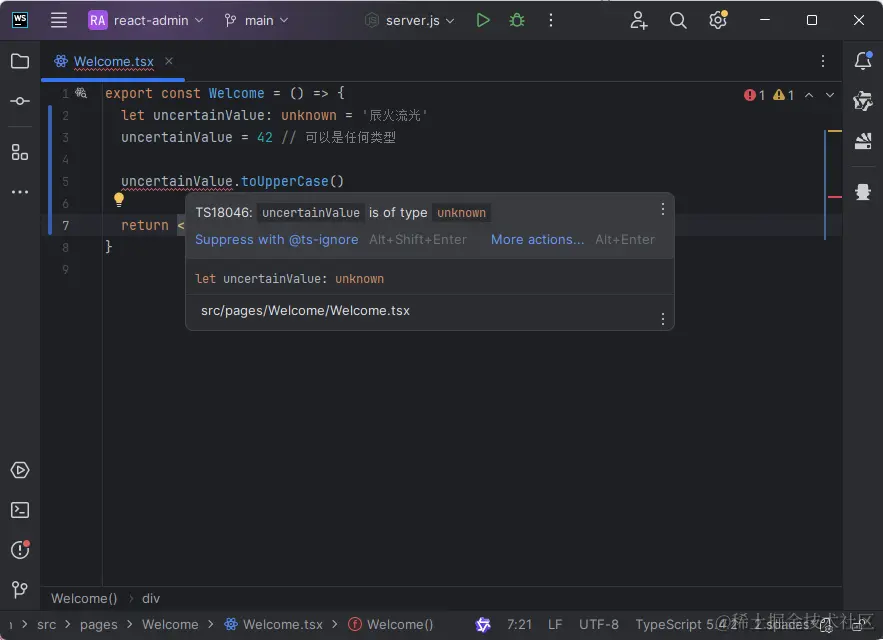The image size is (883, 640).
Task: Click the warning count indicator
Action: 783,95
